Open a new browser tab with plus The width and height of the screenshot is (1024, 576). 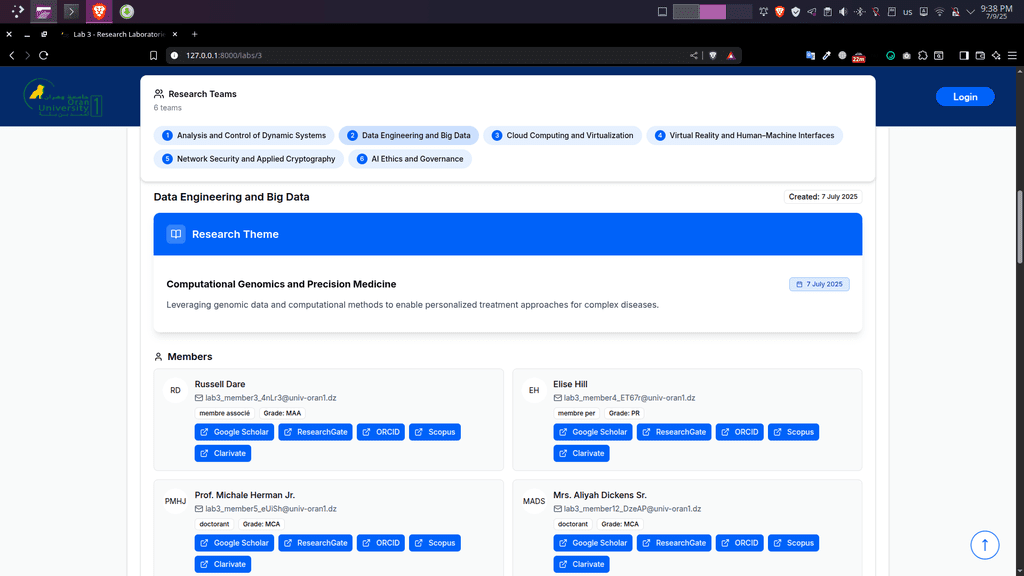(195, 34)
